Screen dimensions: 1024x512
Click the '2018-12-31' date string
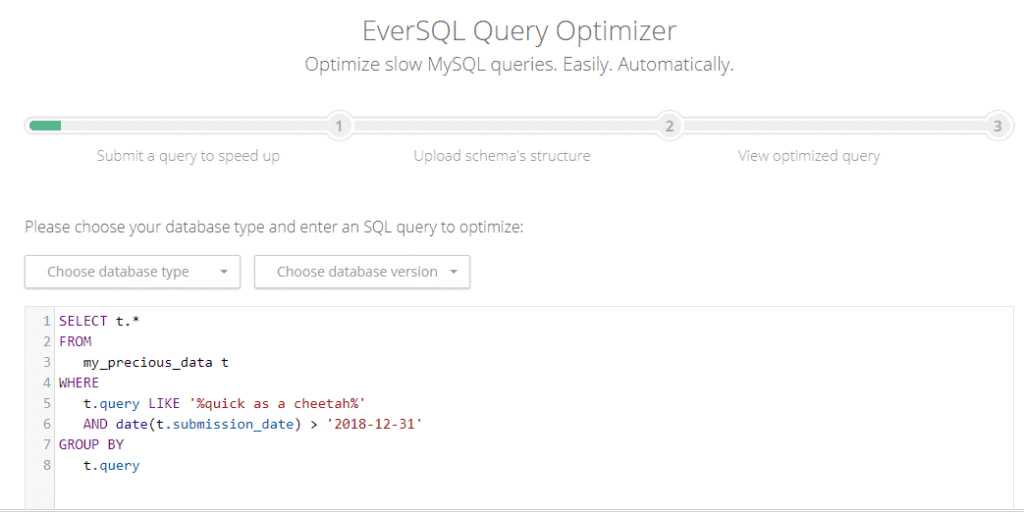(x=375, y=424)
